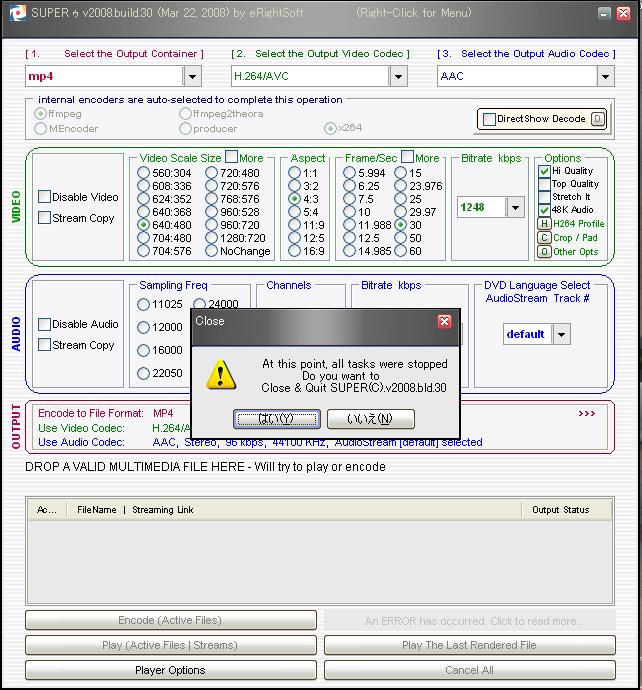Enable Disable Video checkbox

coord(44,197)
